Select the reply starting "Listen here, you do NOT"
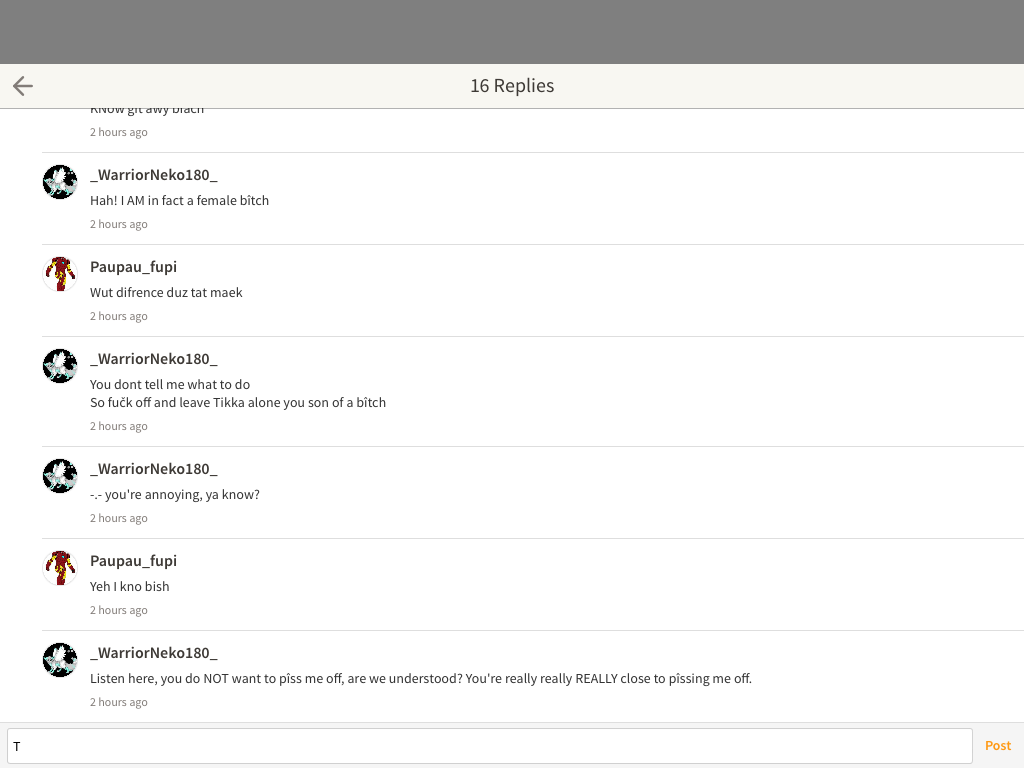Screen dimensions: 1024x768 [x=421, y=679]
